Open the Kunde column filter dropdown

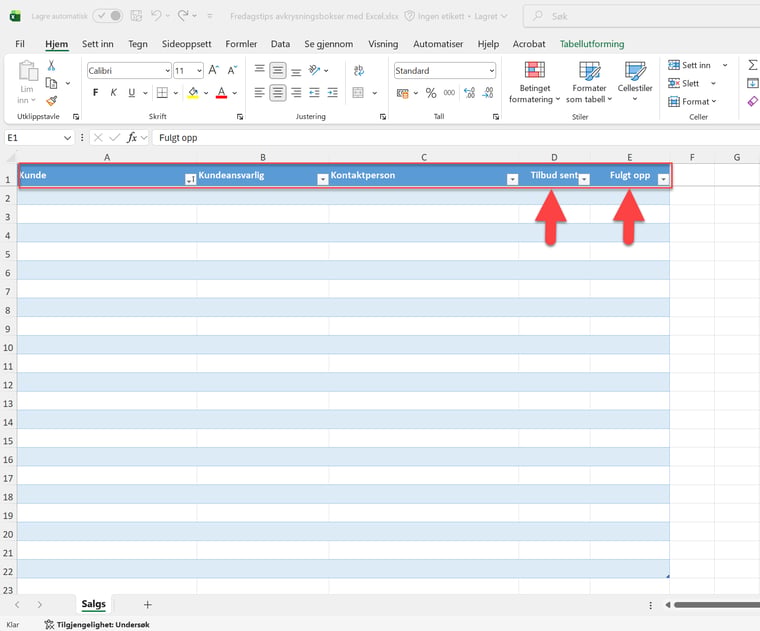[190, 179]
